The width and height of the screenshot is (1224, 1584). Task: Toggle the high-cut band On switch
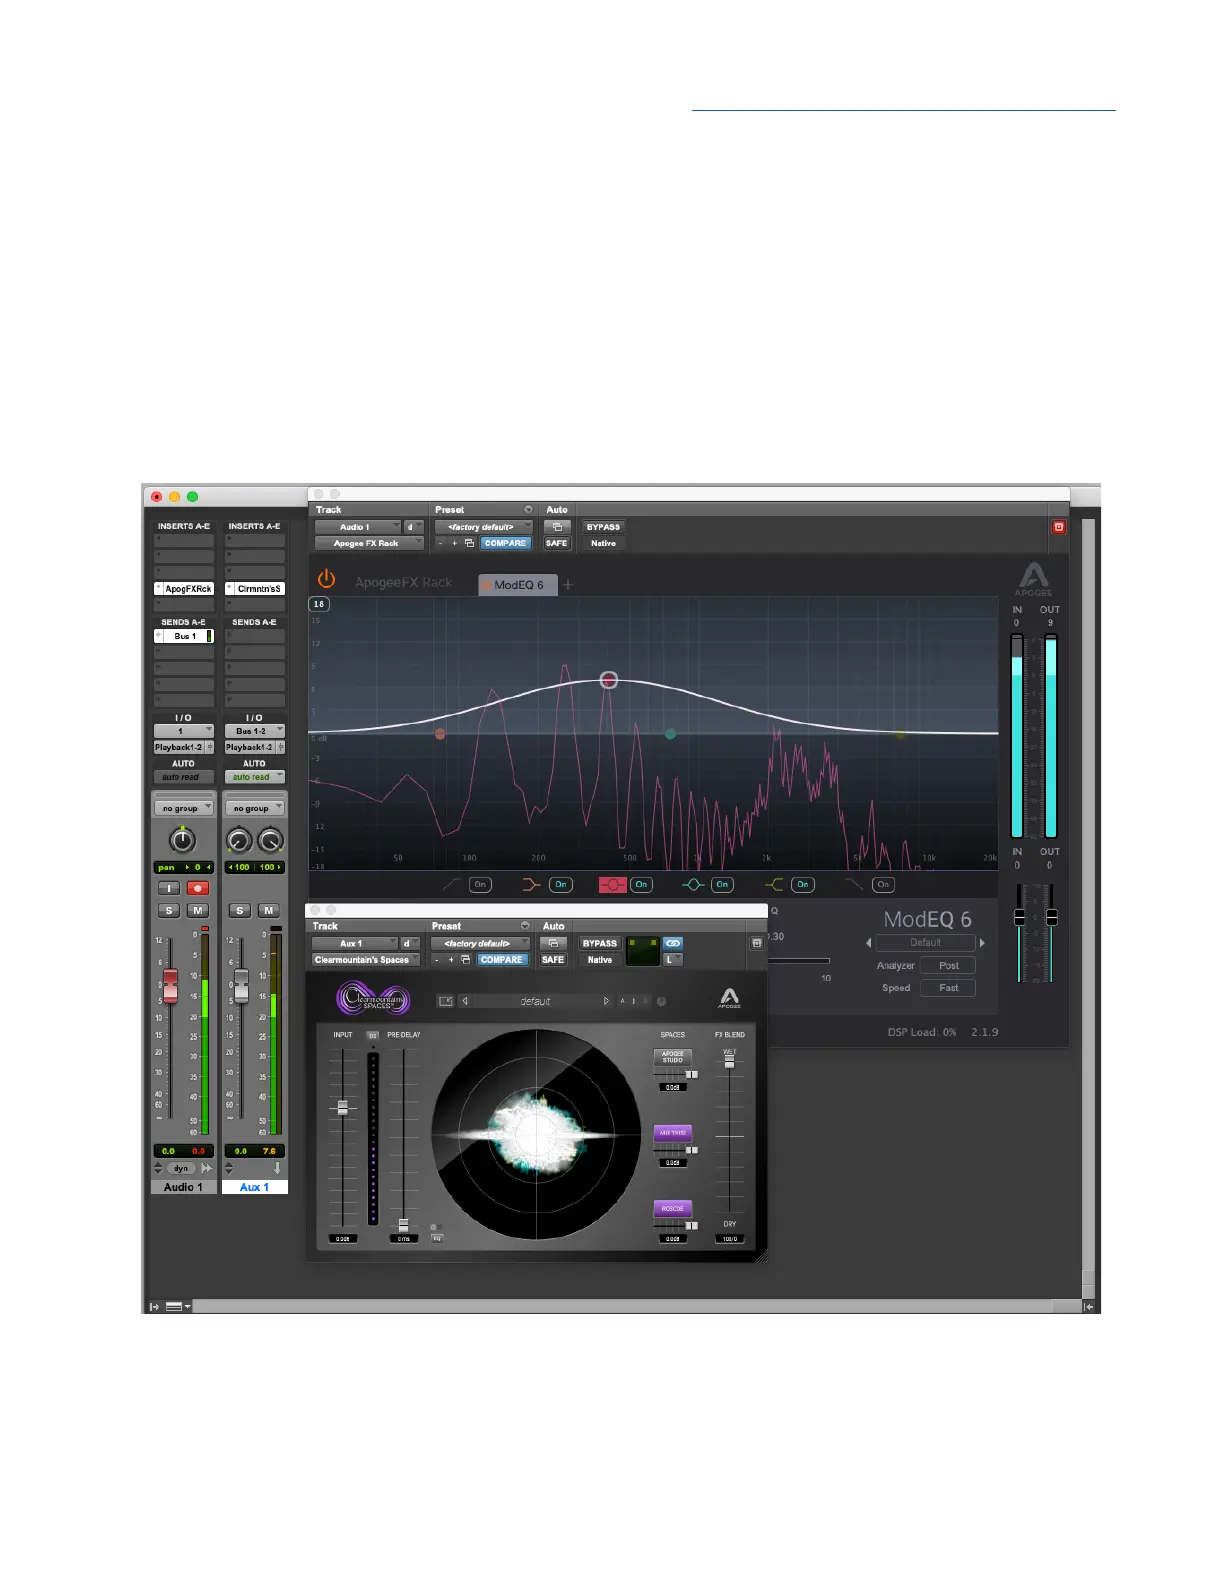pos(883,884)
